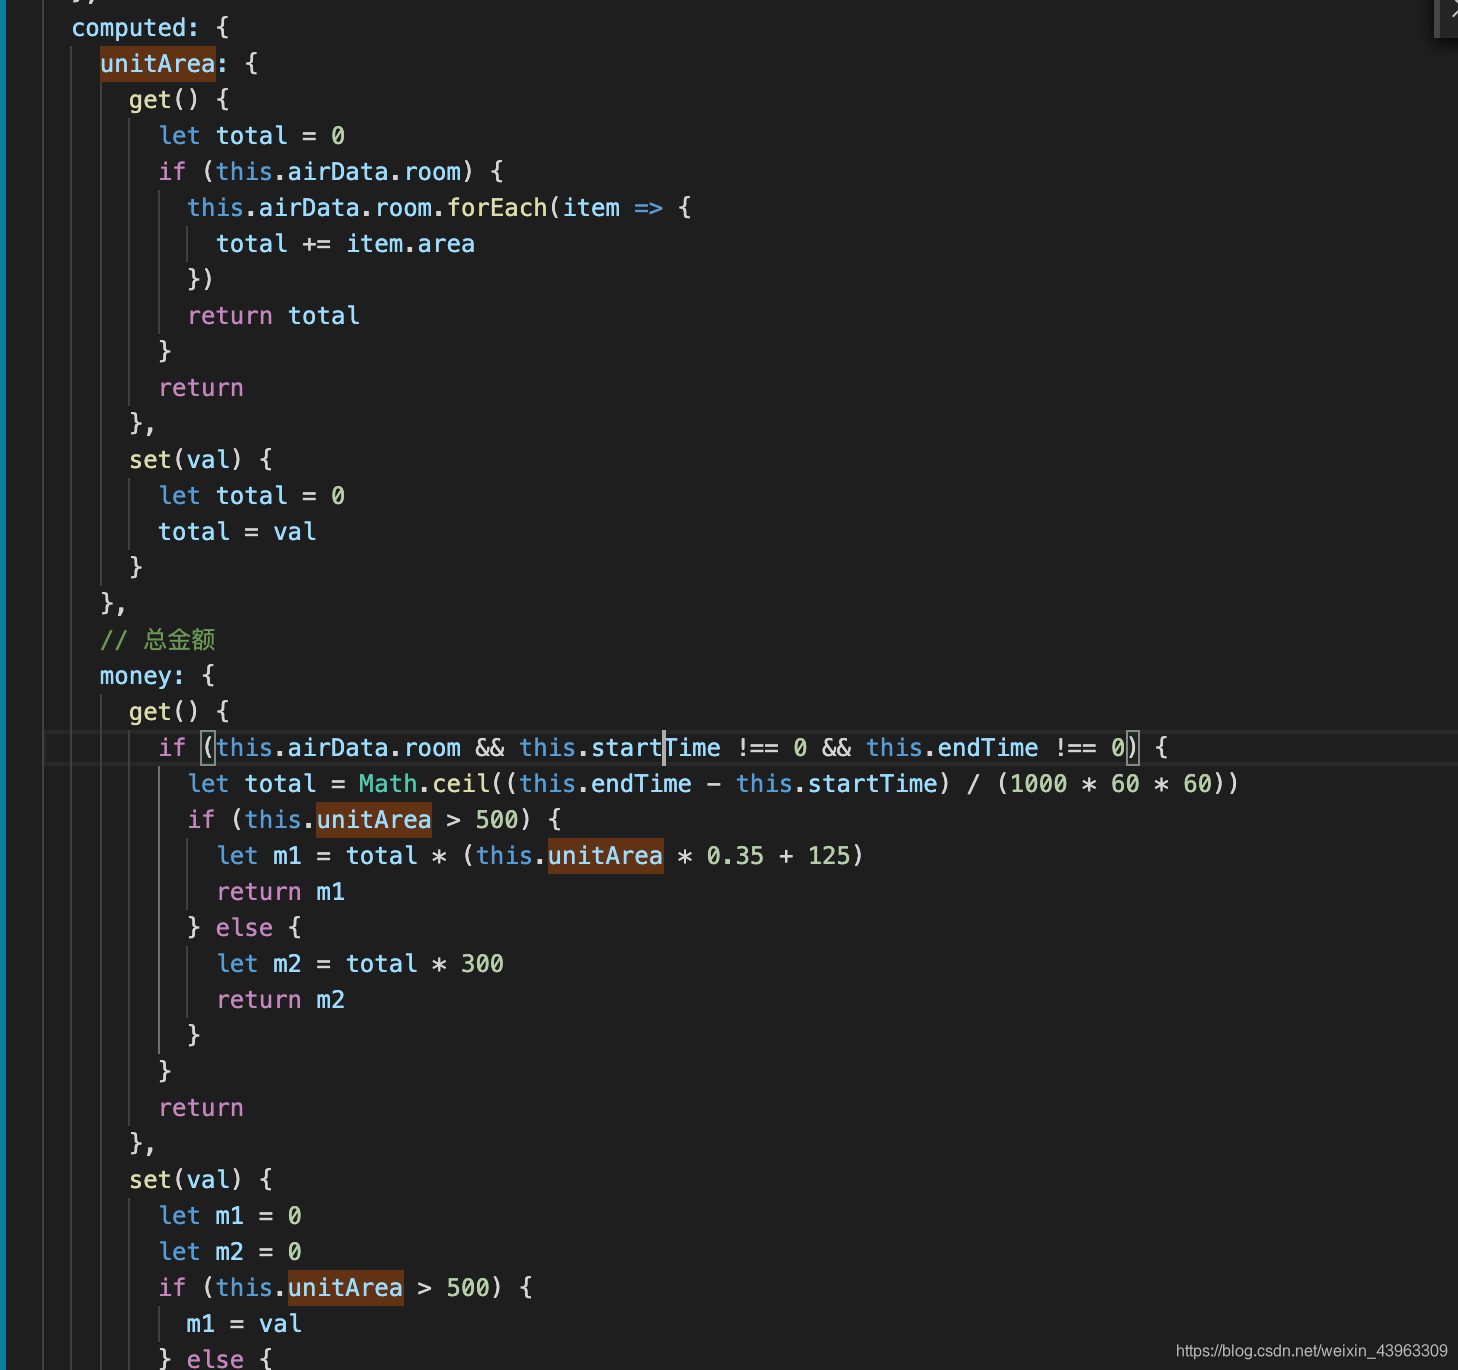Click the 'return total' statement
Viewport: 1458px width, 1370px height.
coord(273,316)
